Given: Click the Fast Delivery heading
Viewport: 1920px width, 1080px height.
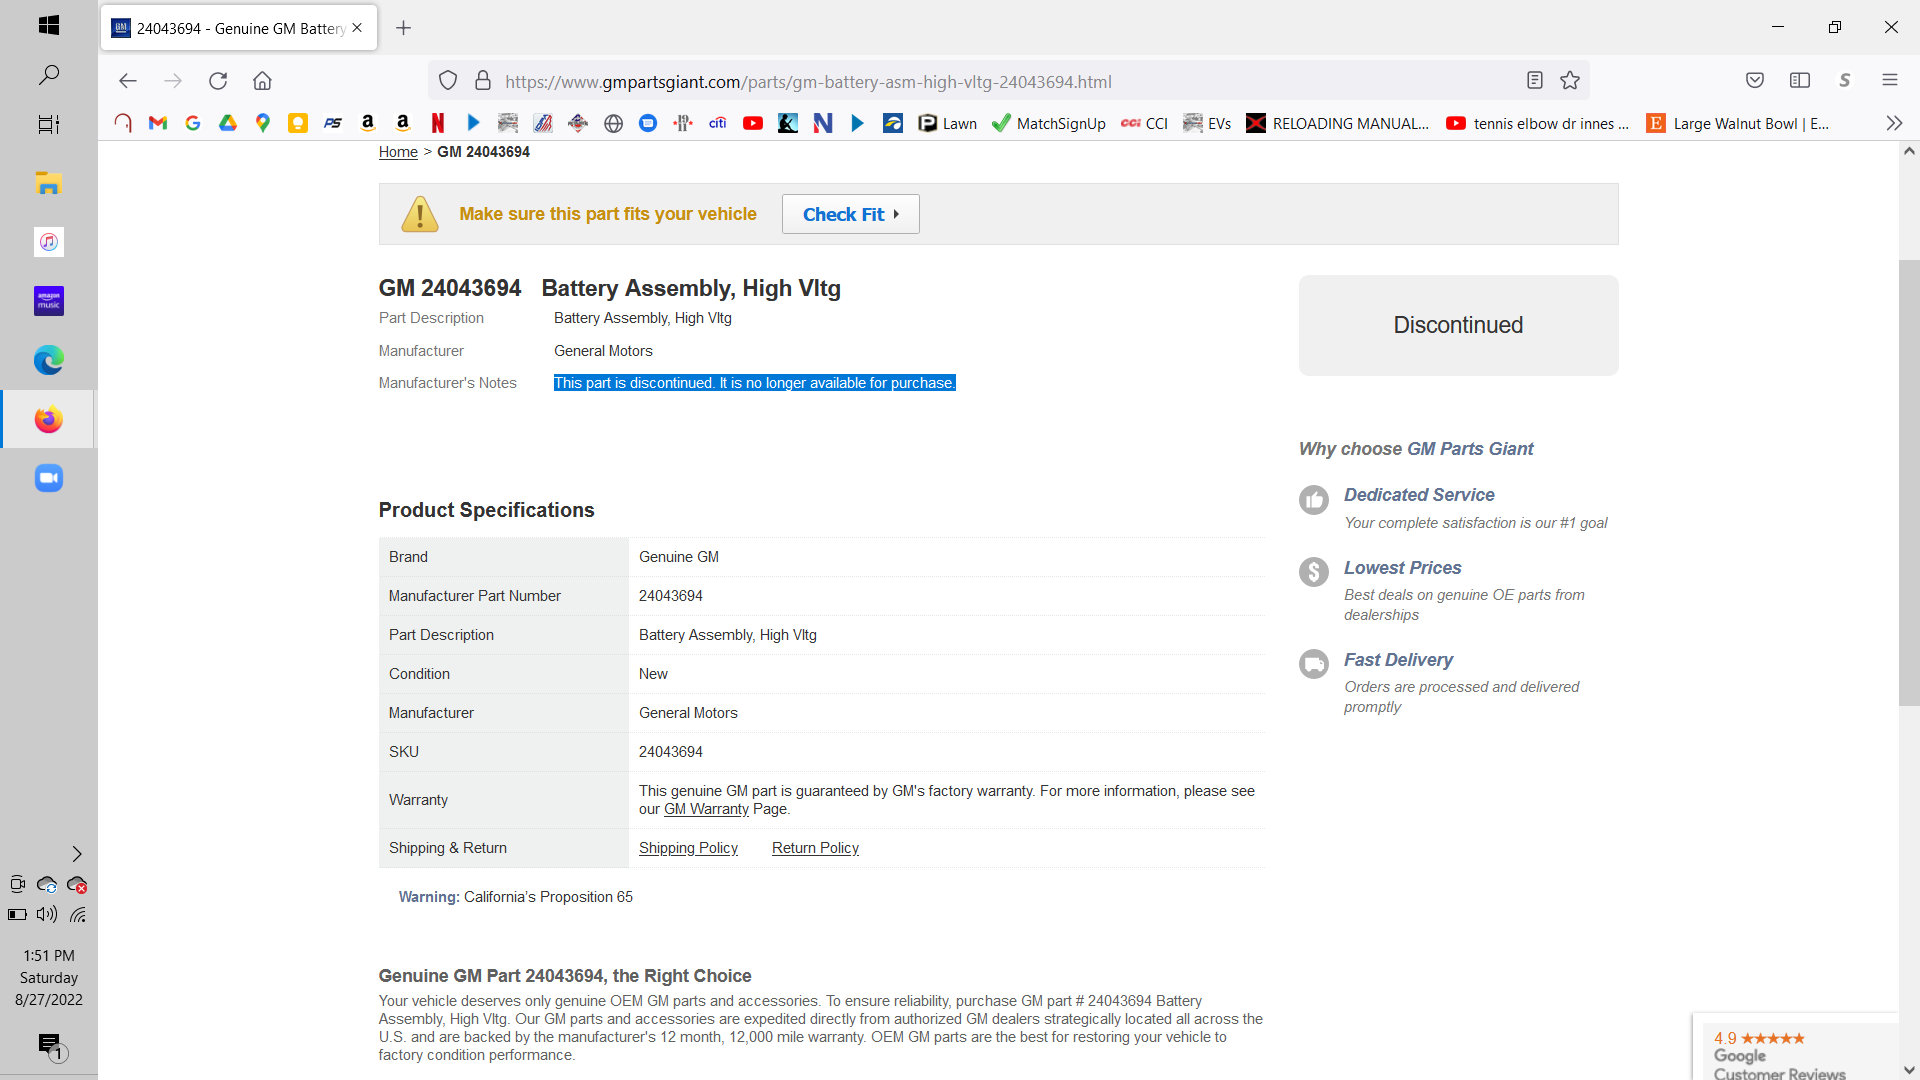Looking at the screenshot, I should [1398, 660].
